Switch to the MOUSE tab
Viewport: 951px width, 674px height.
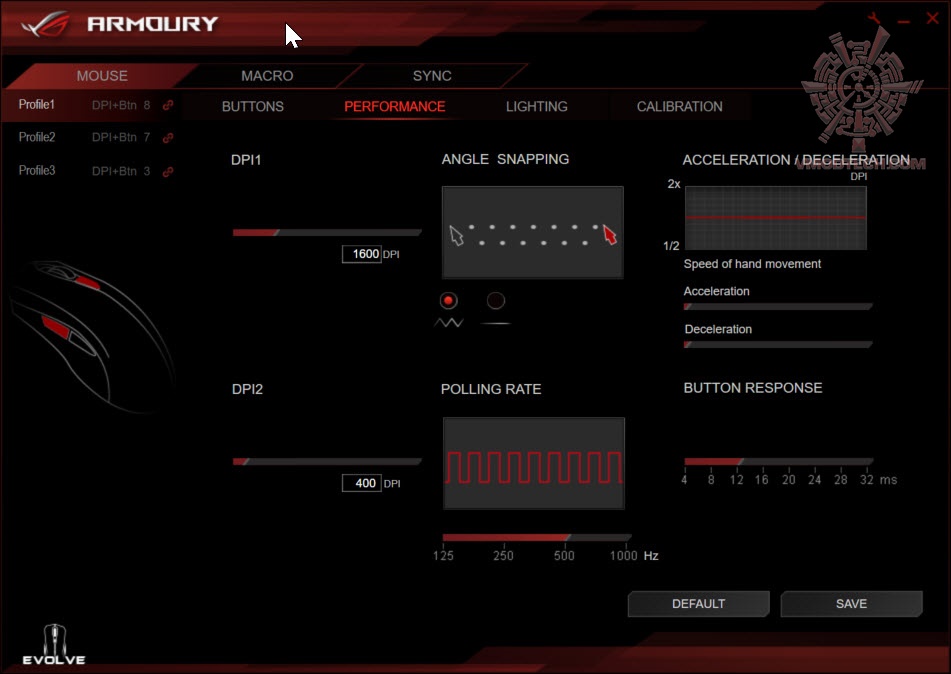point(102,76)
